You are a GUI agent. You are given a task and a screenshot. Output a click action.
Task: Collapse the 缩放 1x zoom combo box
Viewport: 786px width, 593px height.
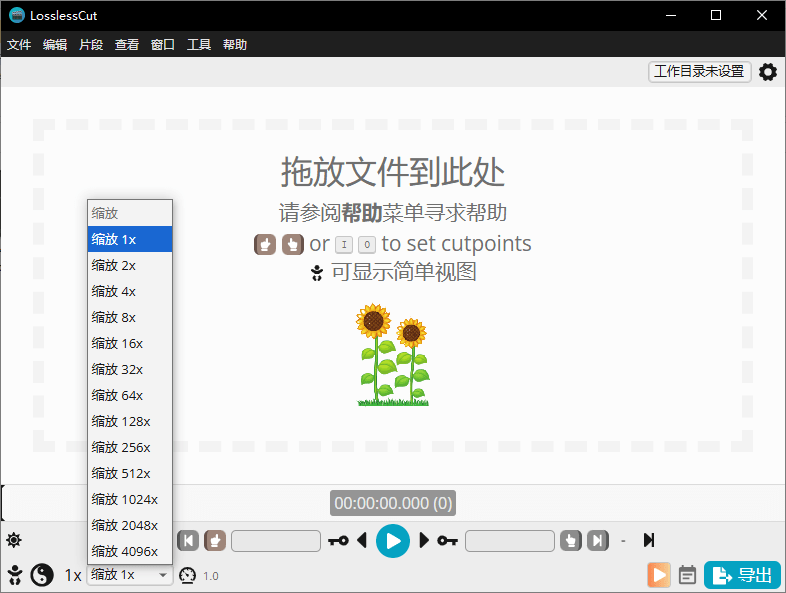point(129,575)
